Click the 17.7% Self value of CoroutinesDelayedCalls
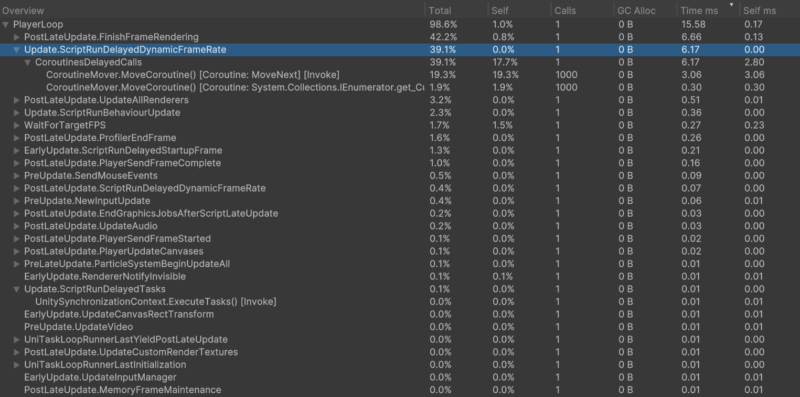The image size is (800, 397). 505,62
